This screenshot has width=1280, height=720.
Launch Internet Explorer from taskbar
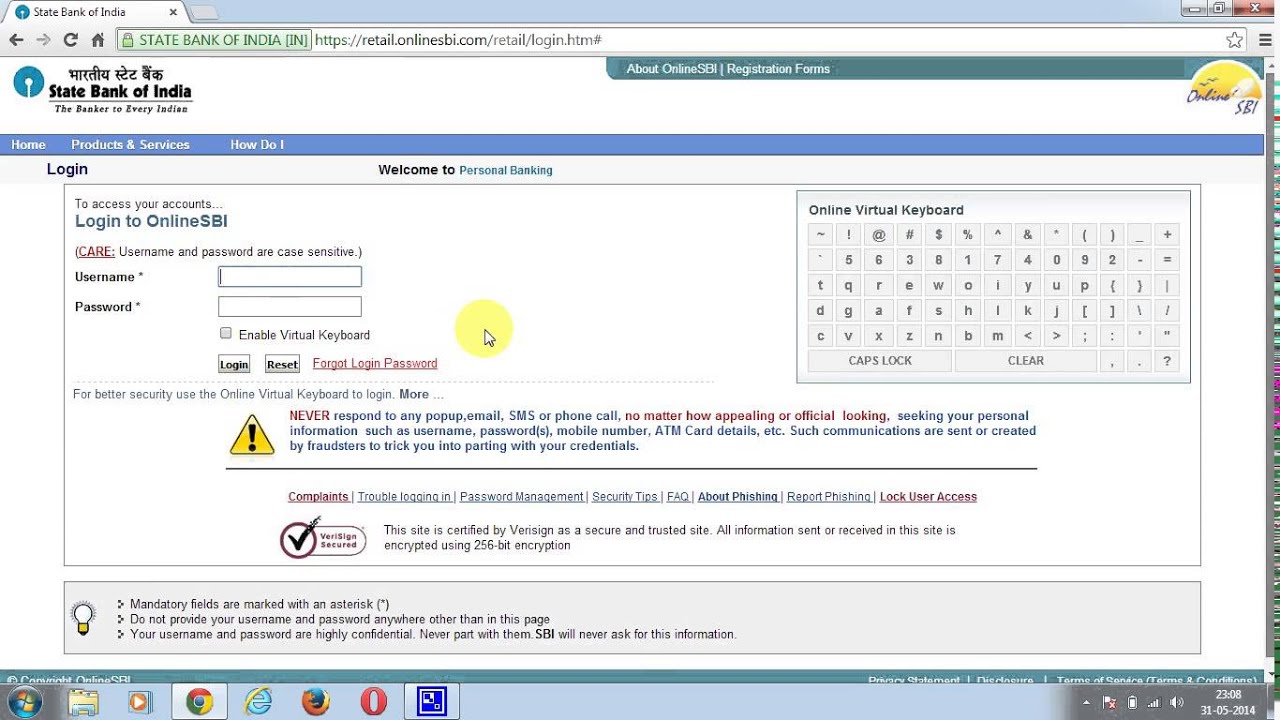(258, 702)
